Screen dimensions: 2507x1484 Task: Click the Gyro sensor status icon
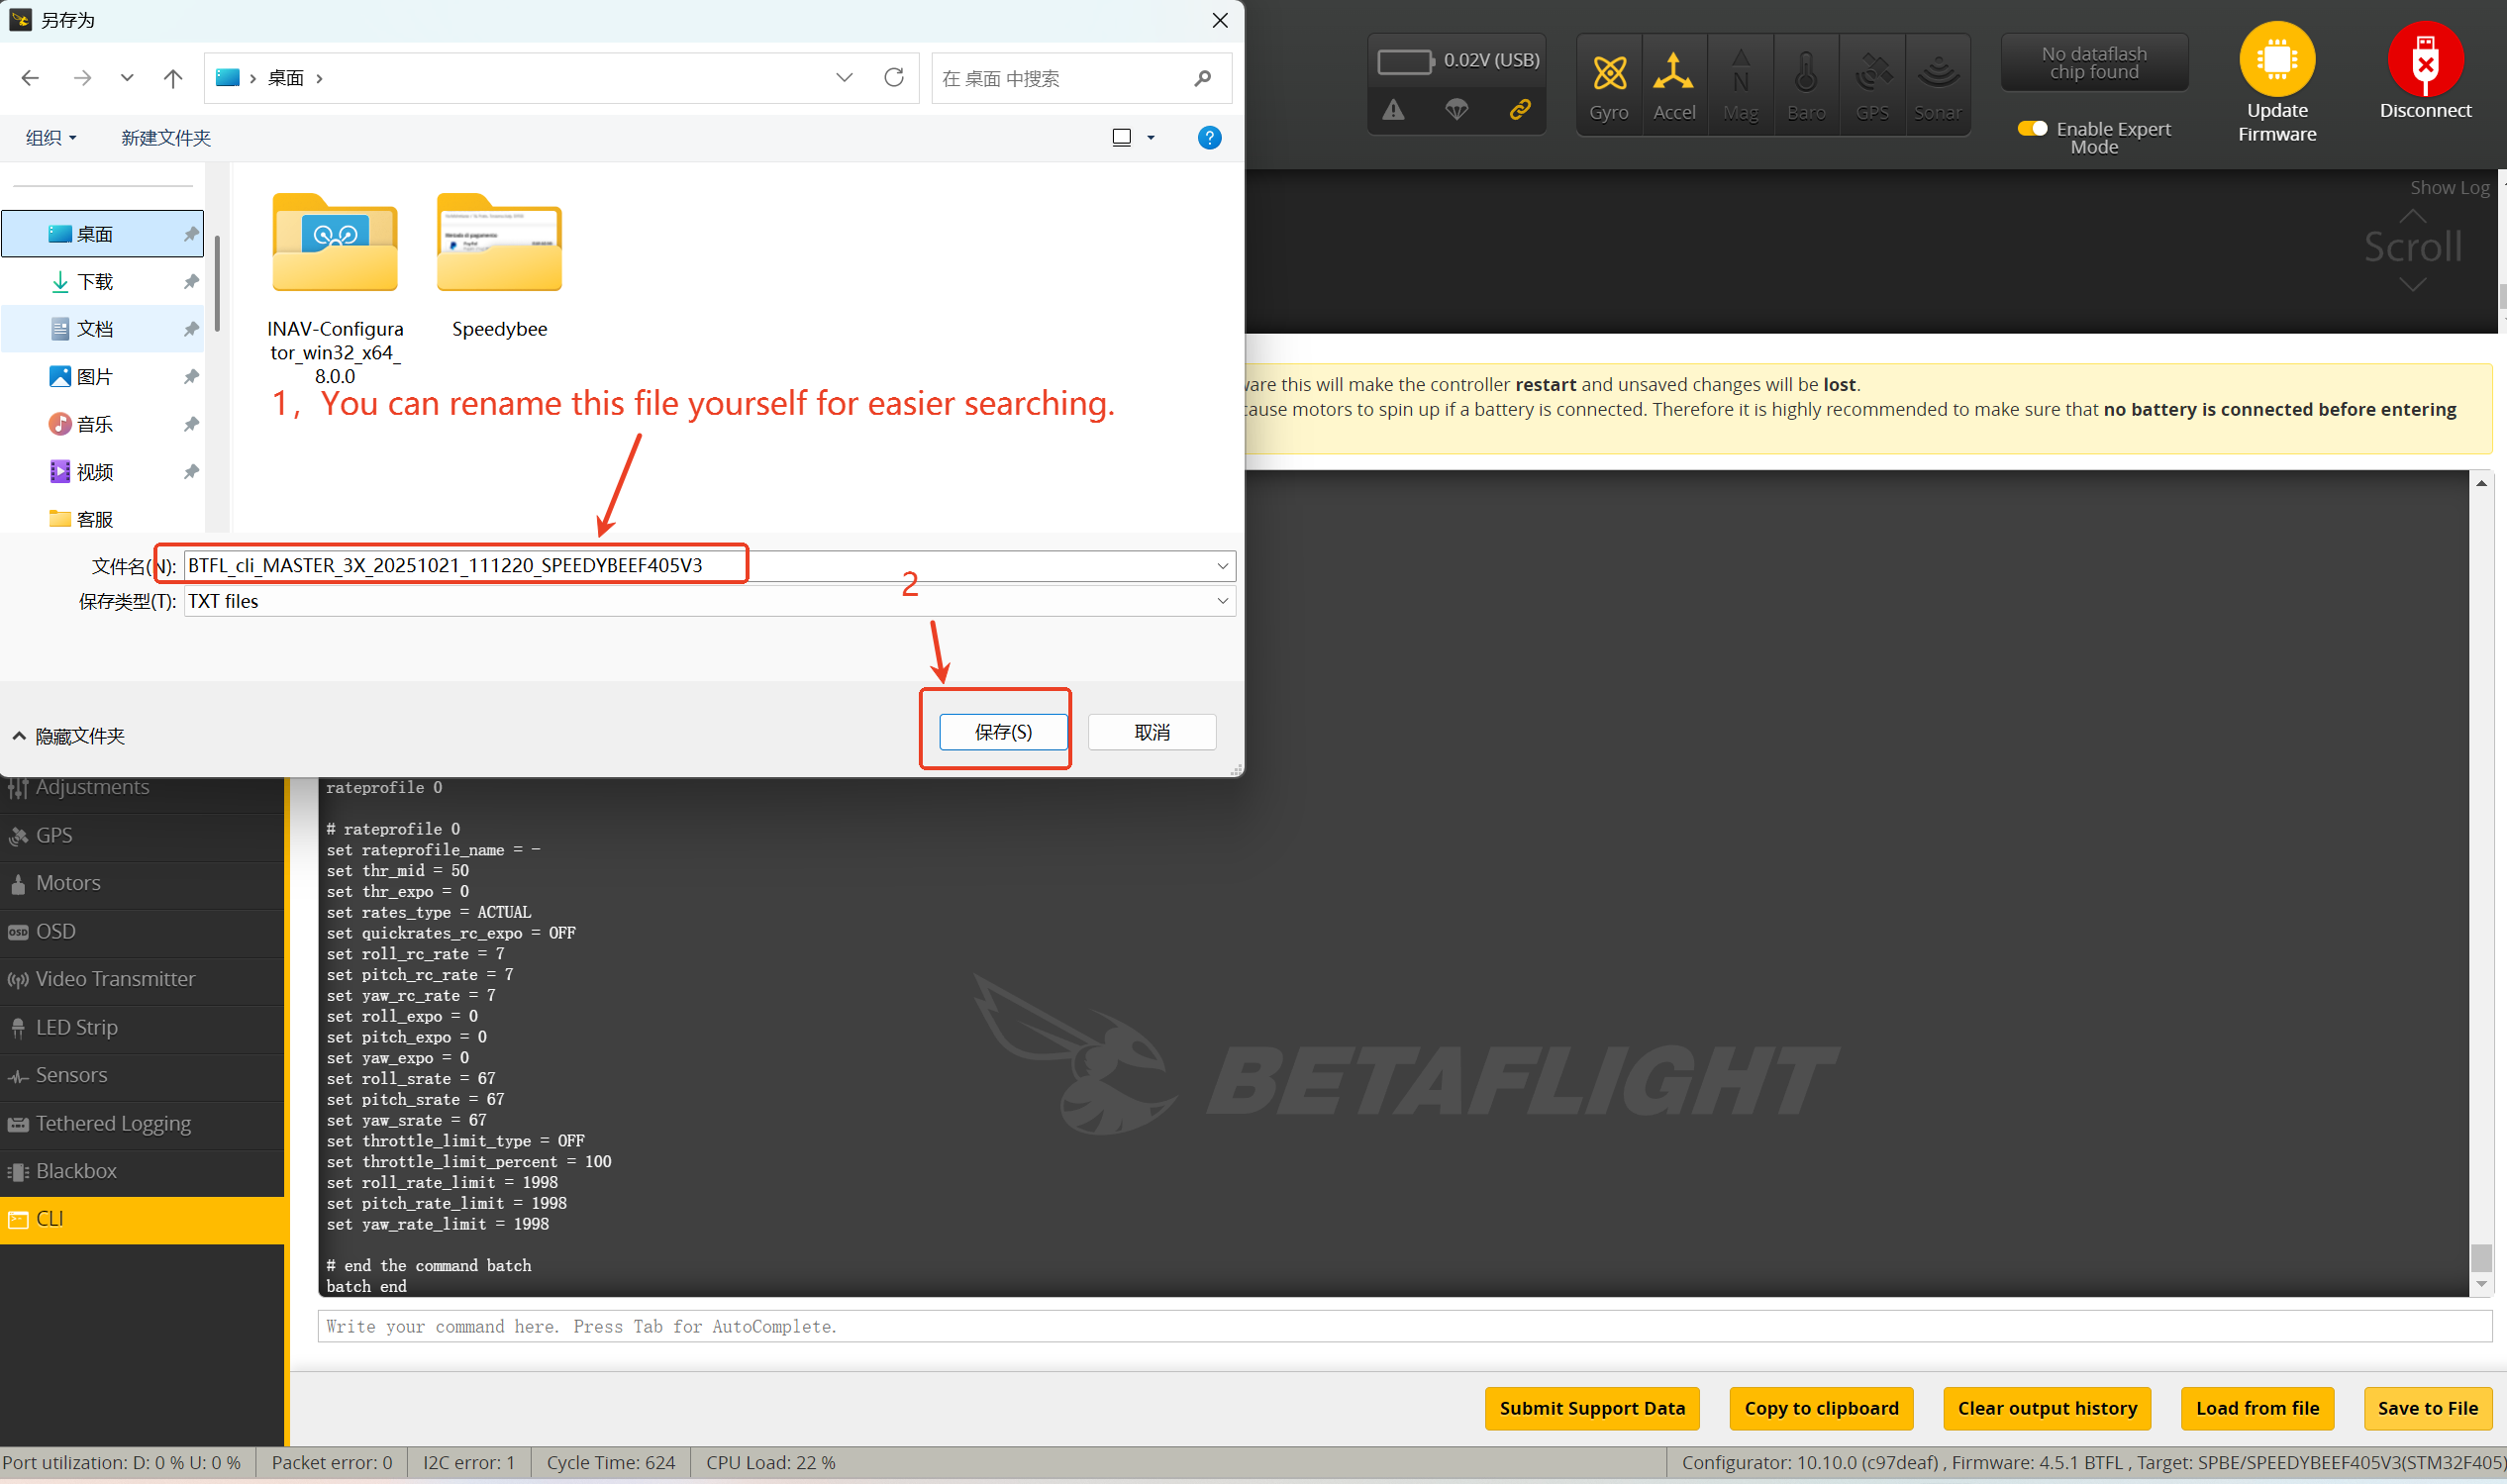(1608, 74)
